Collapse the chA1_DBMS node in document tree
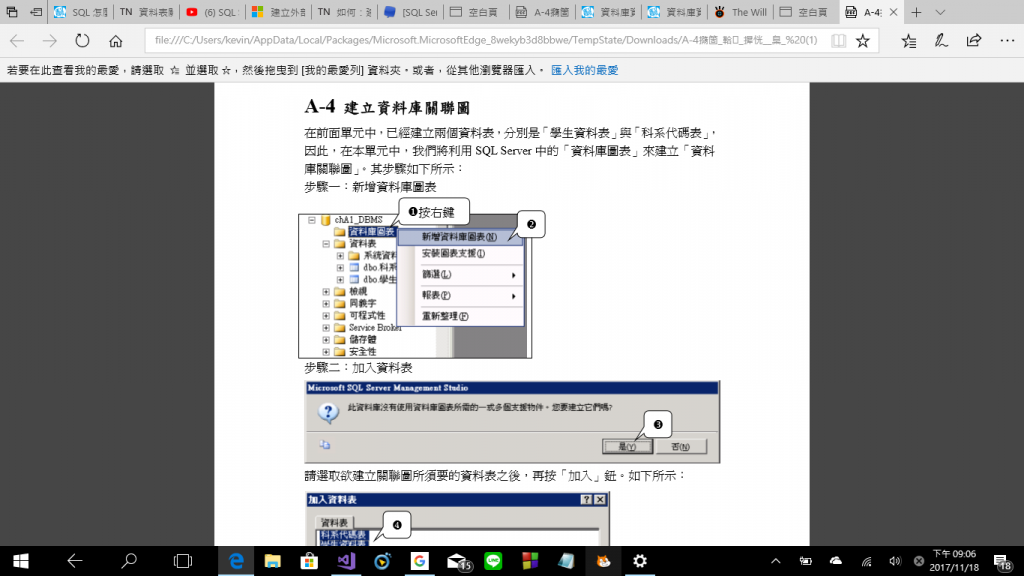The image size is (1024, 576). click(312, 220)
